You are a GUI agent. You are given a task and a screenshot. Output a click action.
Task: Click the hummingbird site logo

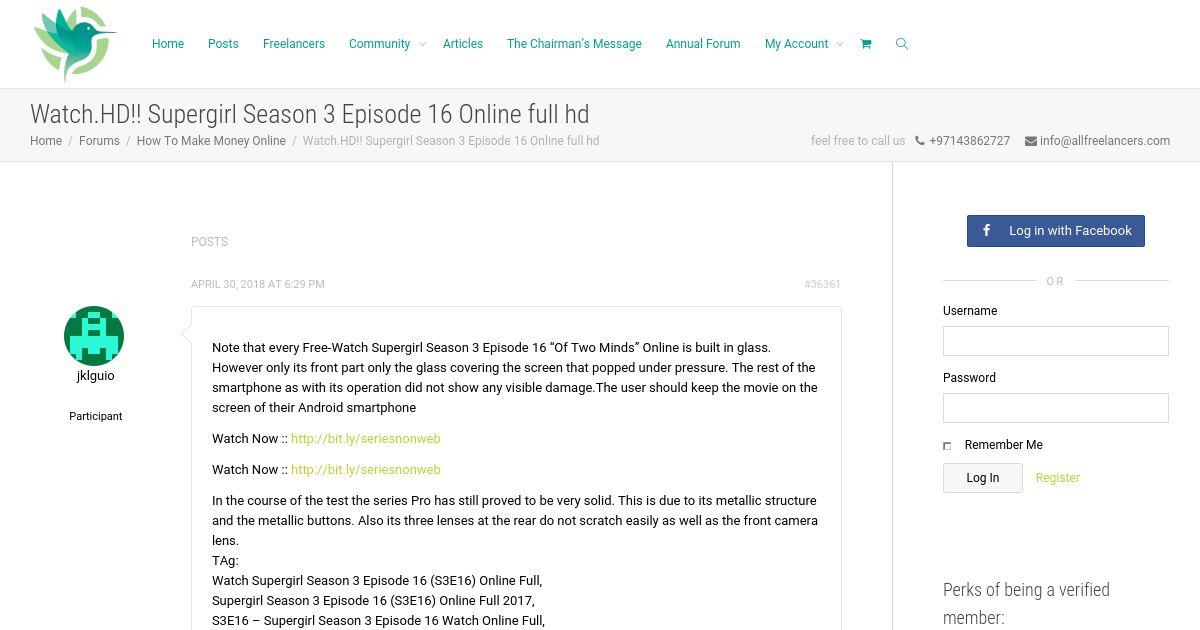[75, 44]
